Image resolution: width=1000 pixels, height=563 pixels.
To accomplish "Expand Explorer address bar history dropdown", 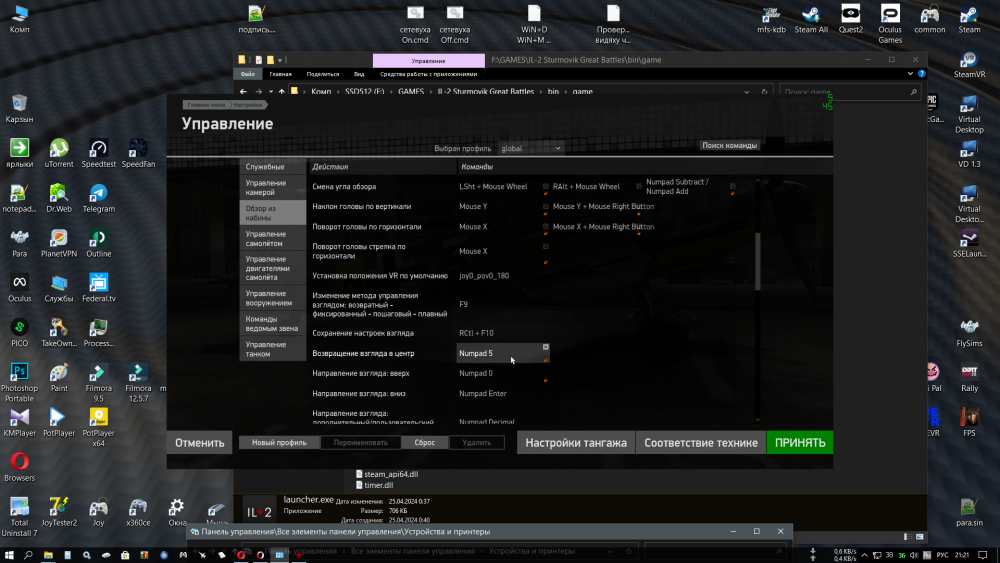I will pyautogui.click(x=746, y=92).
